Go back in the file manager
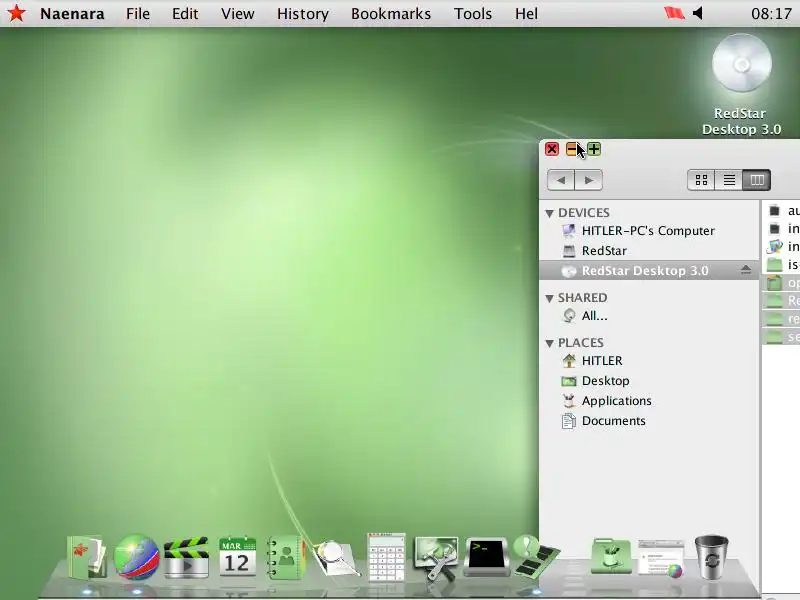Image resolution: width=800 pixels, height=600 pixels. tap(561, 180)
